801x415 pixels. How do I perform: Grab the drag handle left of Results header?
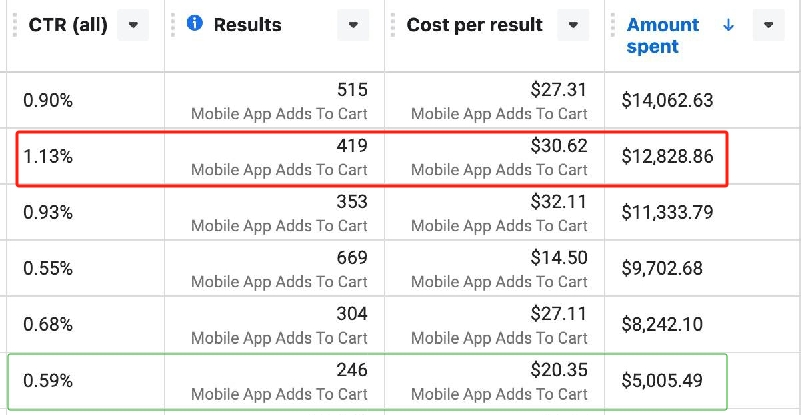pos(173,25)
